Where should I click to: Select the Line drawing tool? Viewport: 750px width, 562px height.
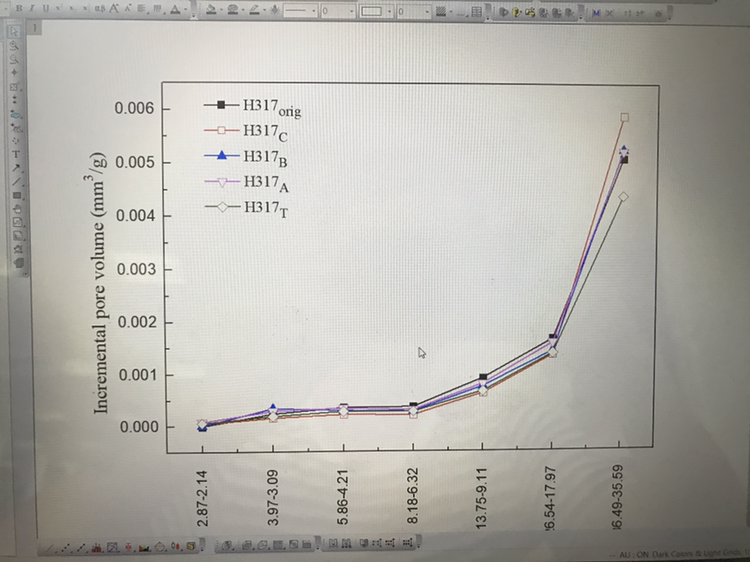pos(17,182)
